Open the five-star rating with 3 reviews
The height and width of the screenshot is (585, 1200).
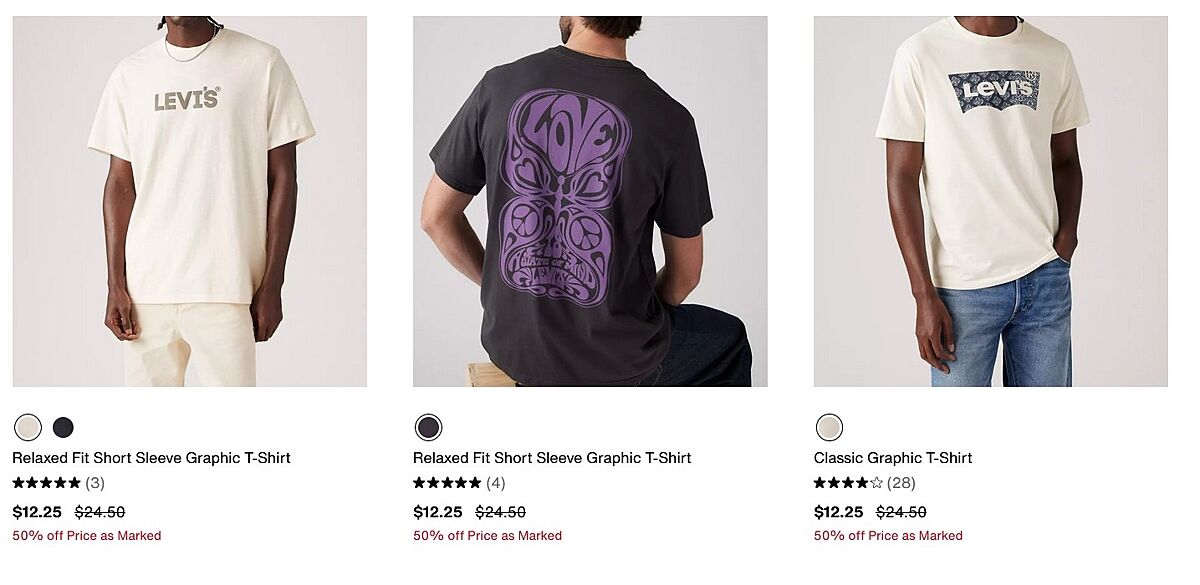pos(47,483)
